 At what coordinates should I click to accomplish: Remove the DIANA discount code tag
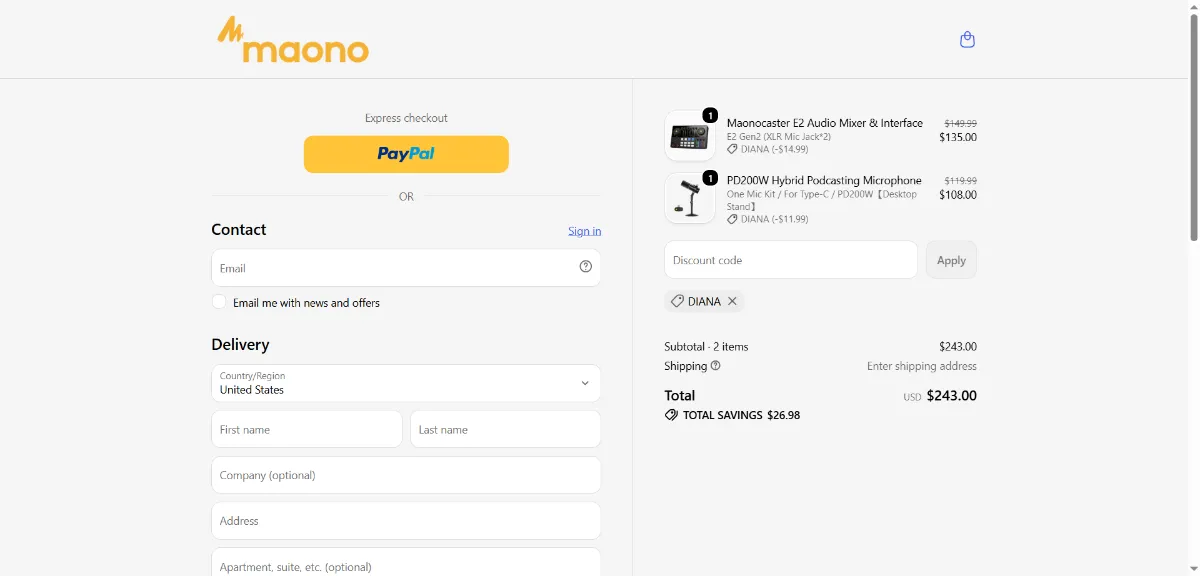732,301
